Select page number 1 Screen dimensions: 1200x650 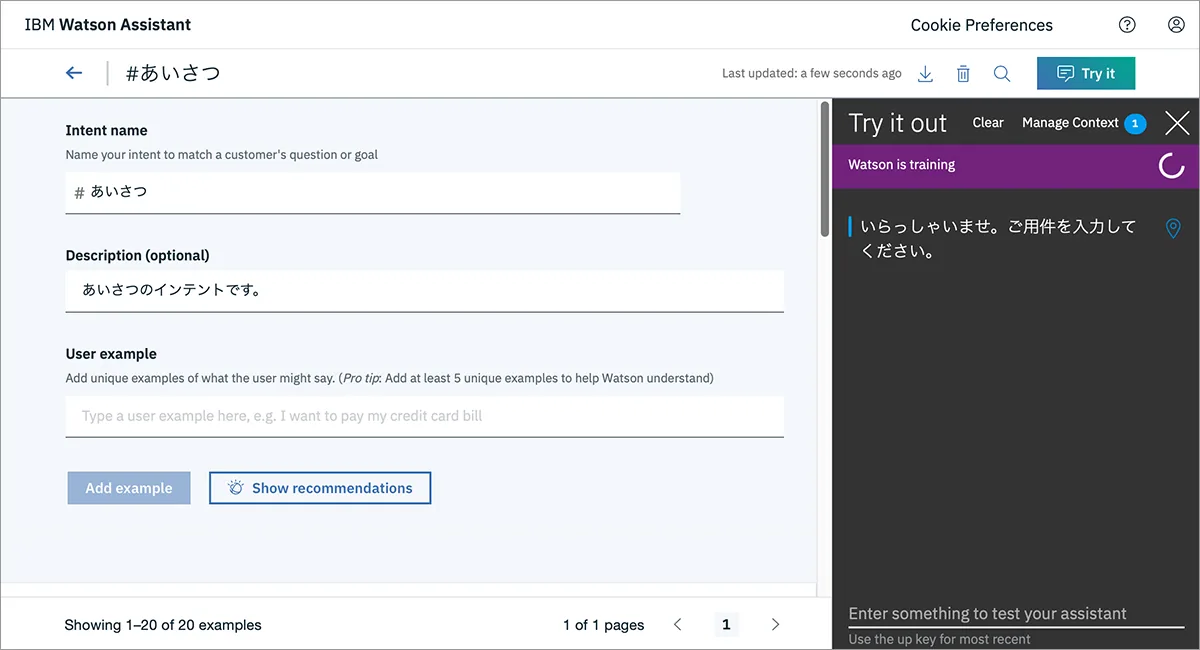click(x=726, y=624)
